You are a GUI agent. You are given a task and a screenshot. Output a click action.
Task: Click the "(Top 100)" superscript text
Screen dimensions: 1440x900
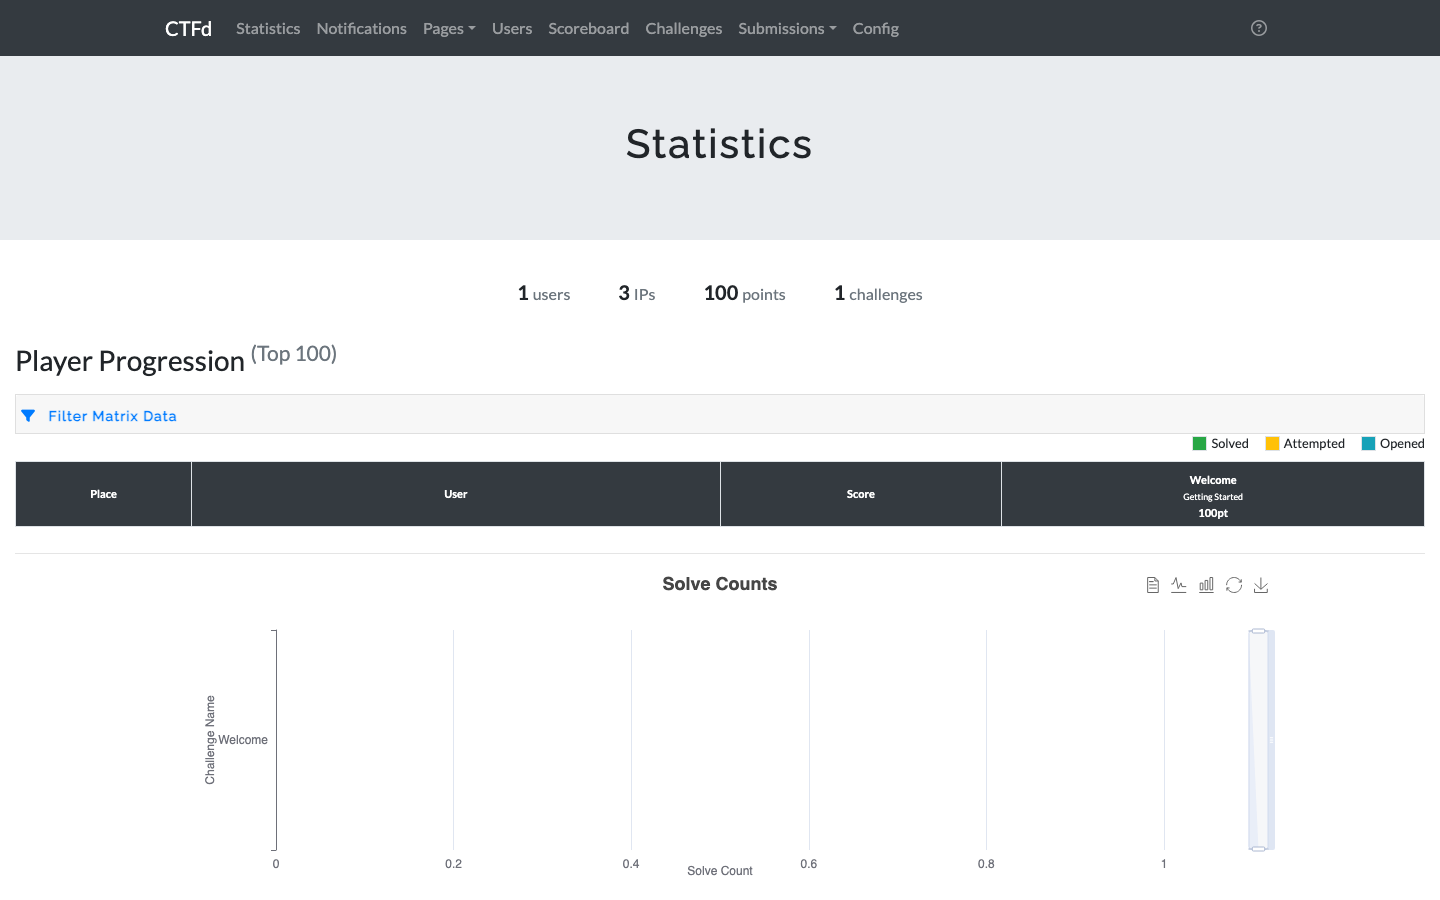coord(294,354)
